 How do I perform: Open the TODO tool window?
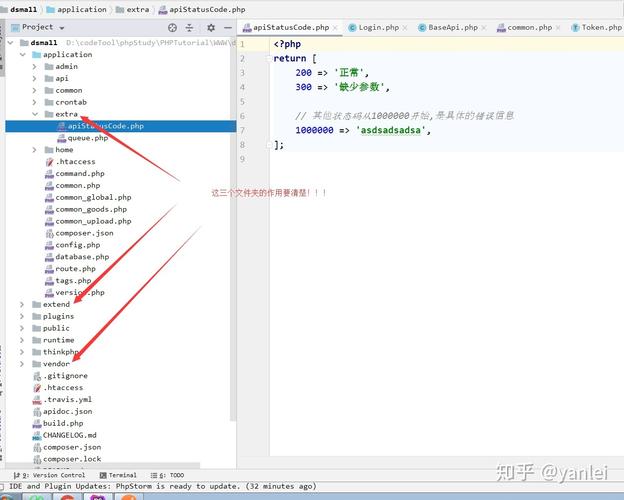click(167, 475)
